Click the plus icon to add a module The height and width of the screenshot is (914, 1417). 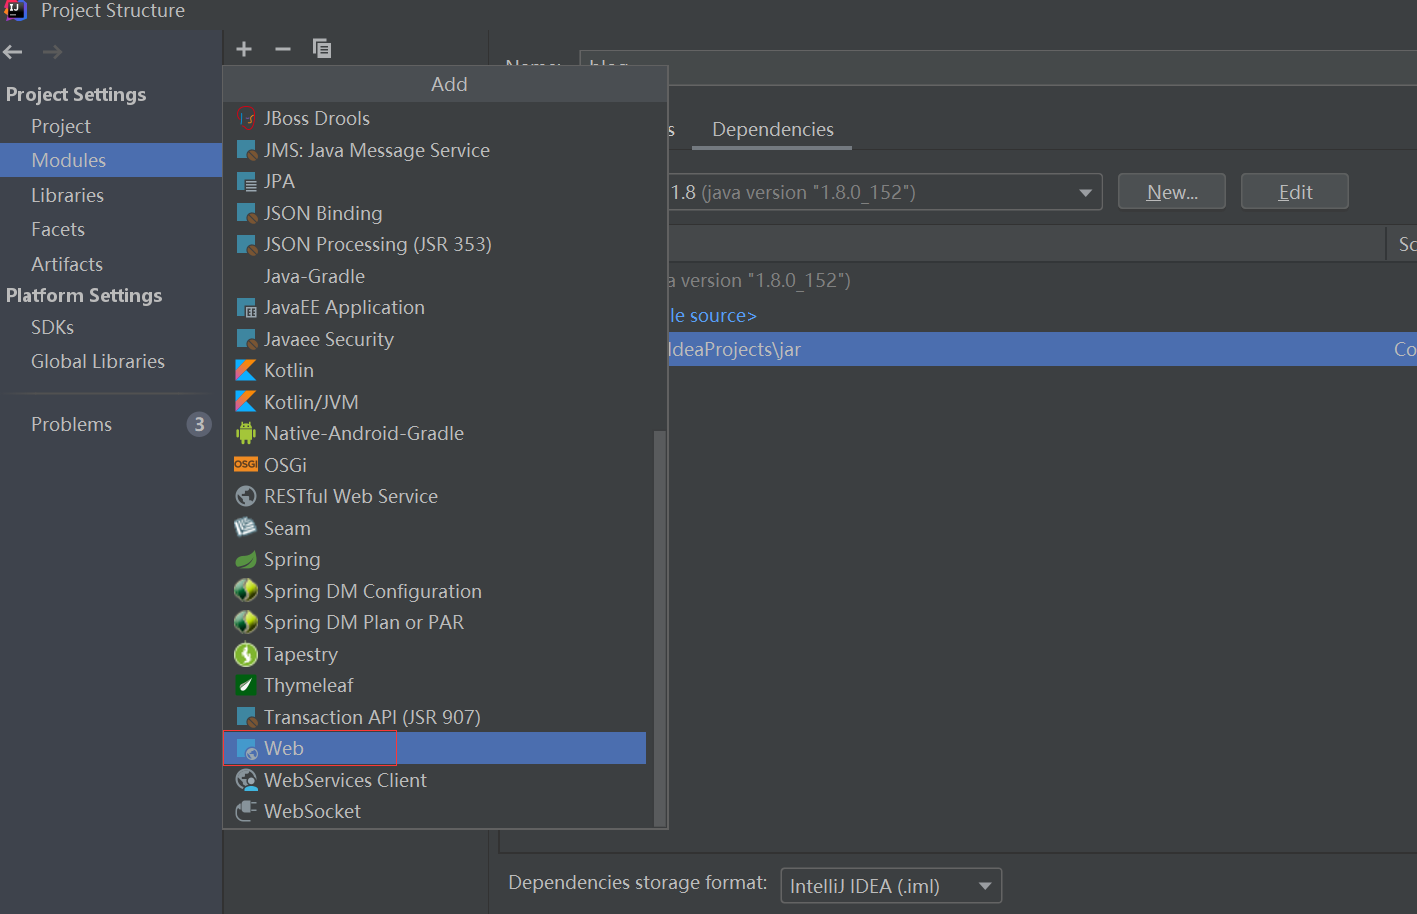[243, 48]
